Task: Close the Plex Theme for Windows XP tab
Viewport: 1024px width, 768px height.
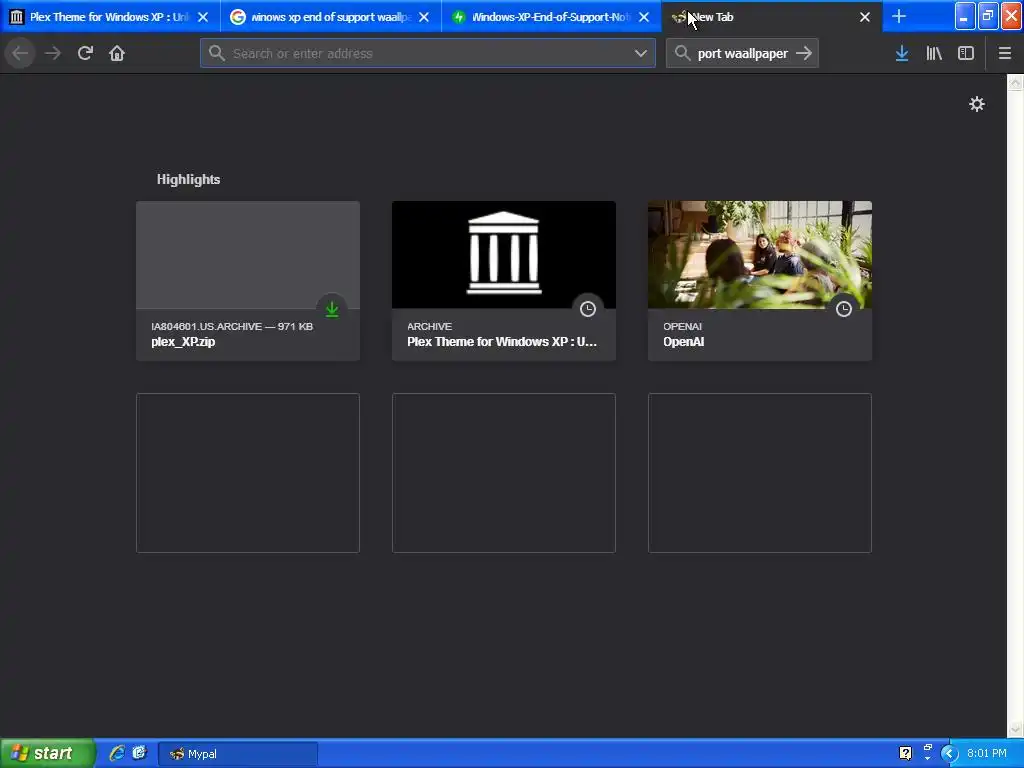Action: pyautogui.click(x=203, y=17)
